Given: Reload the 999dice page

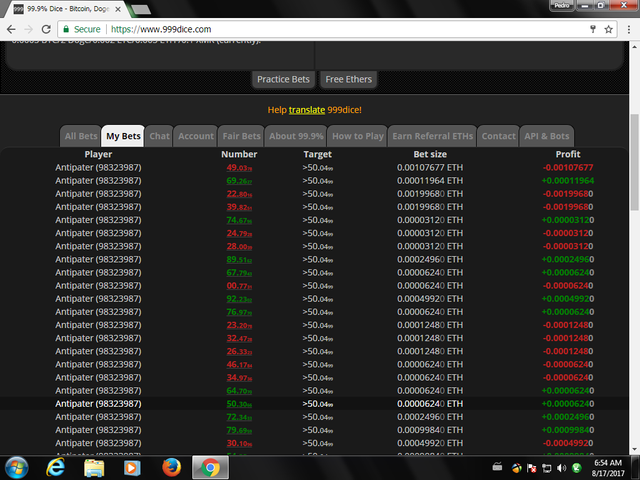Looking at the screenshot, I should (46, 29).
